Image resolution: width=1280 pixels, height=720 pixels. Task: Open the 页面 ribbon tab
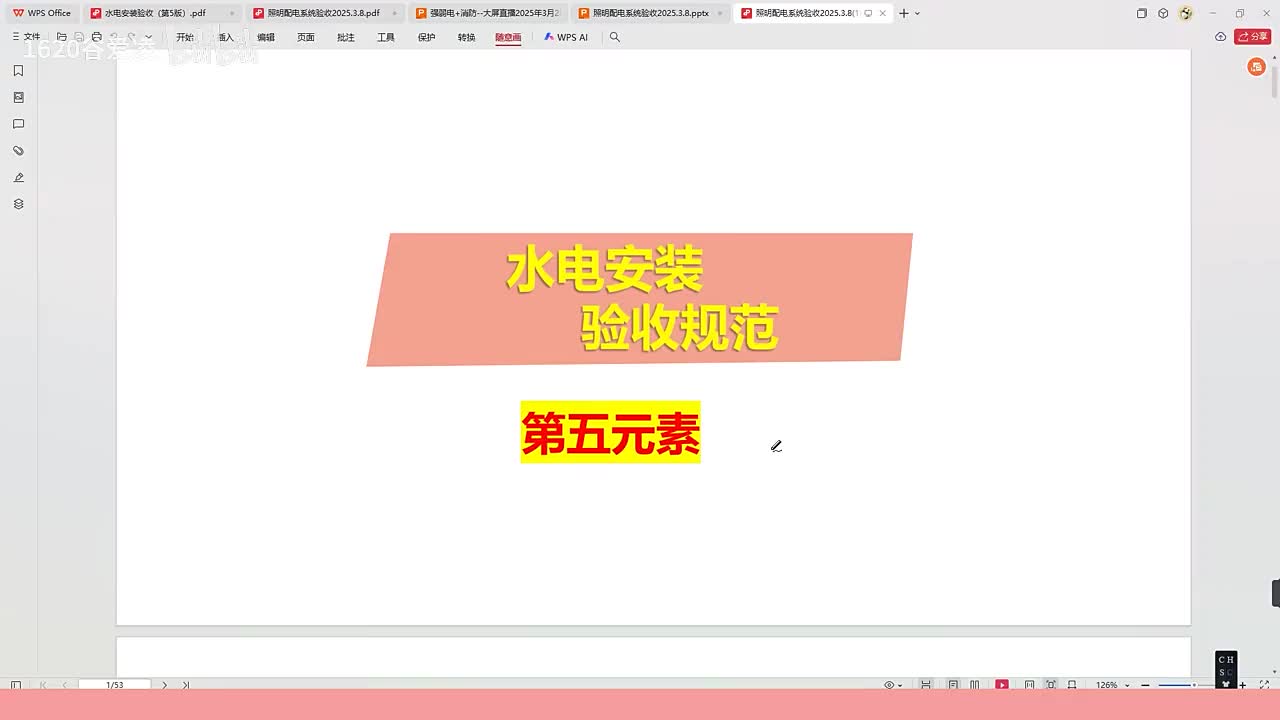point(306,37)
